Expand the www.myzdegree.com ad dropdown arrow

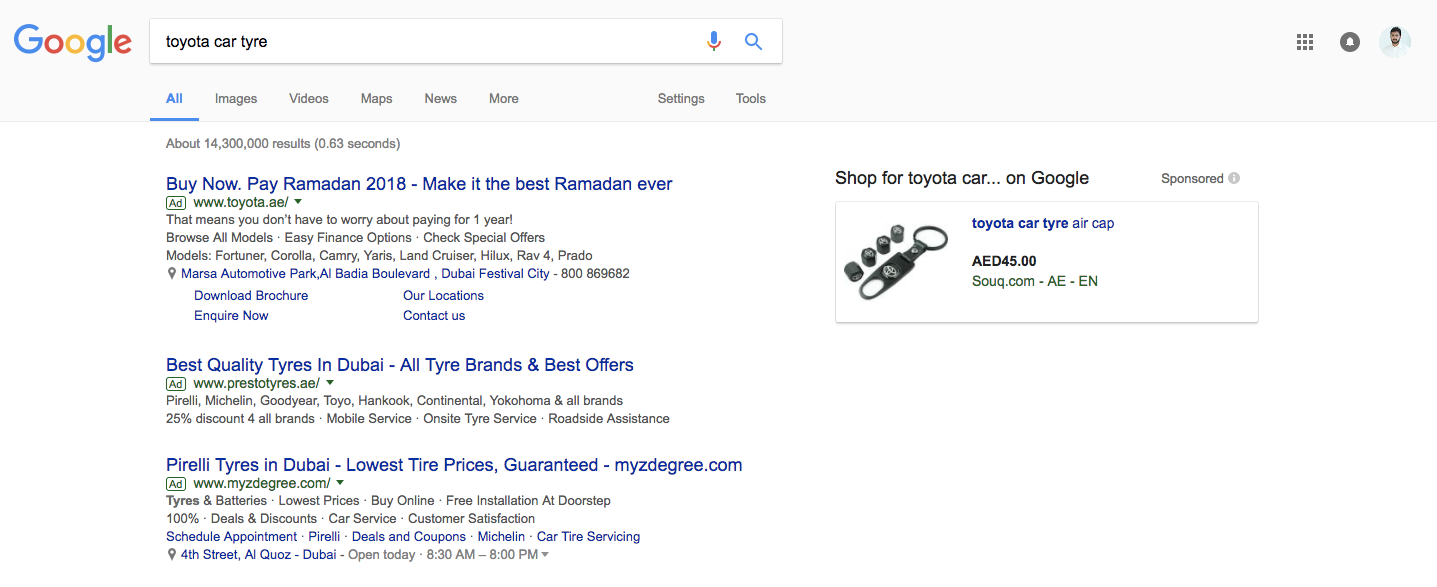340,483
